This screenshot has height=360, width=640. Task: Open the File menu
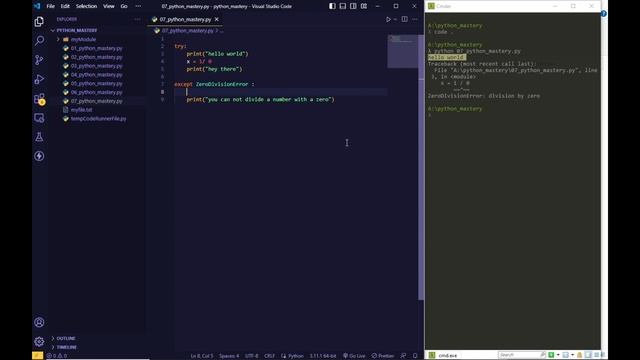(x=51, y=6)
